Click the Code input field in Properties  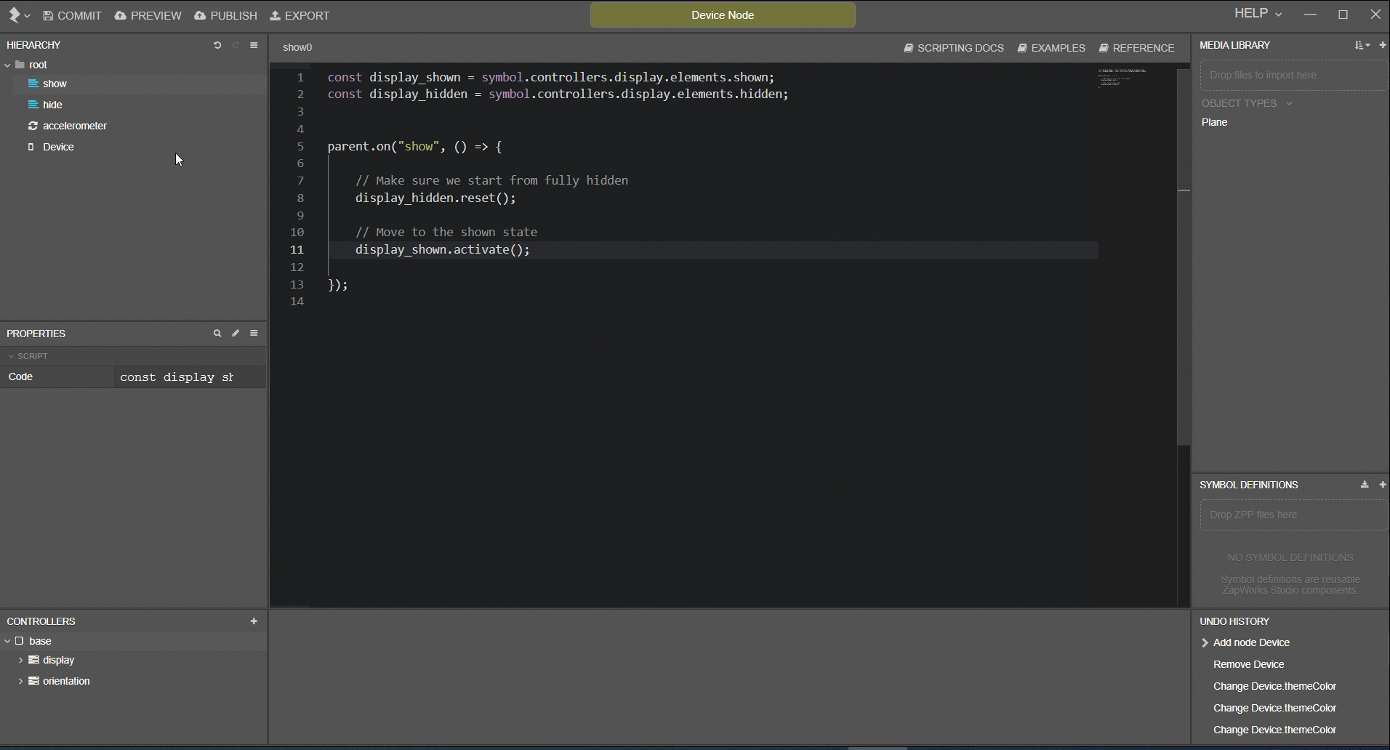(189, 376)
